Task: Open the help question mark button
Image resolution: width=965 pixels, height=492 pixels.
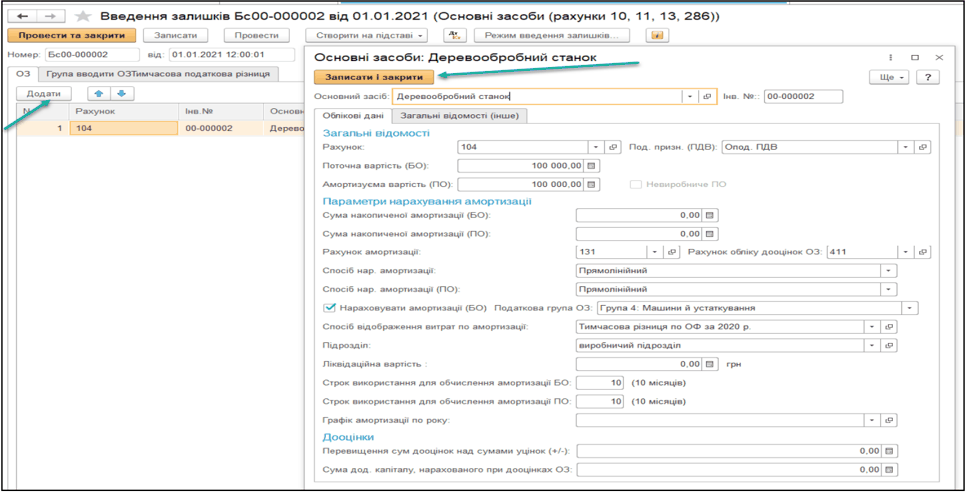Action: [928, 77]
